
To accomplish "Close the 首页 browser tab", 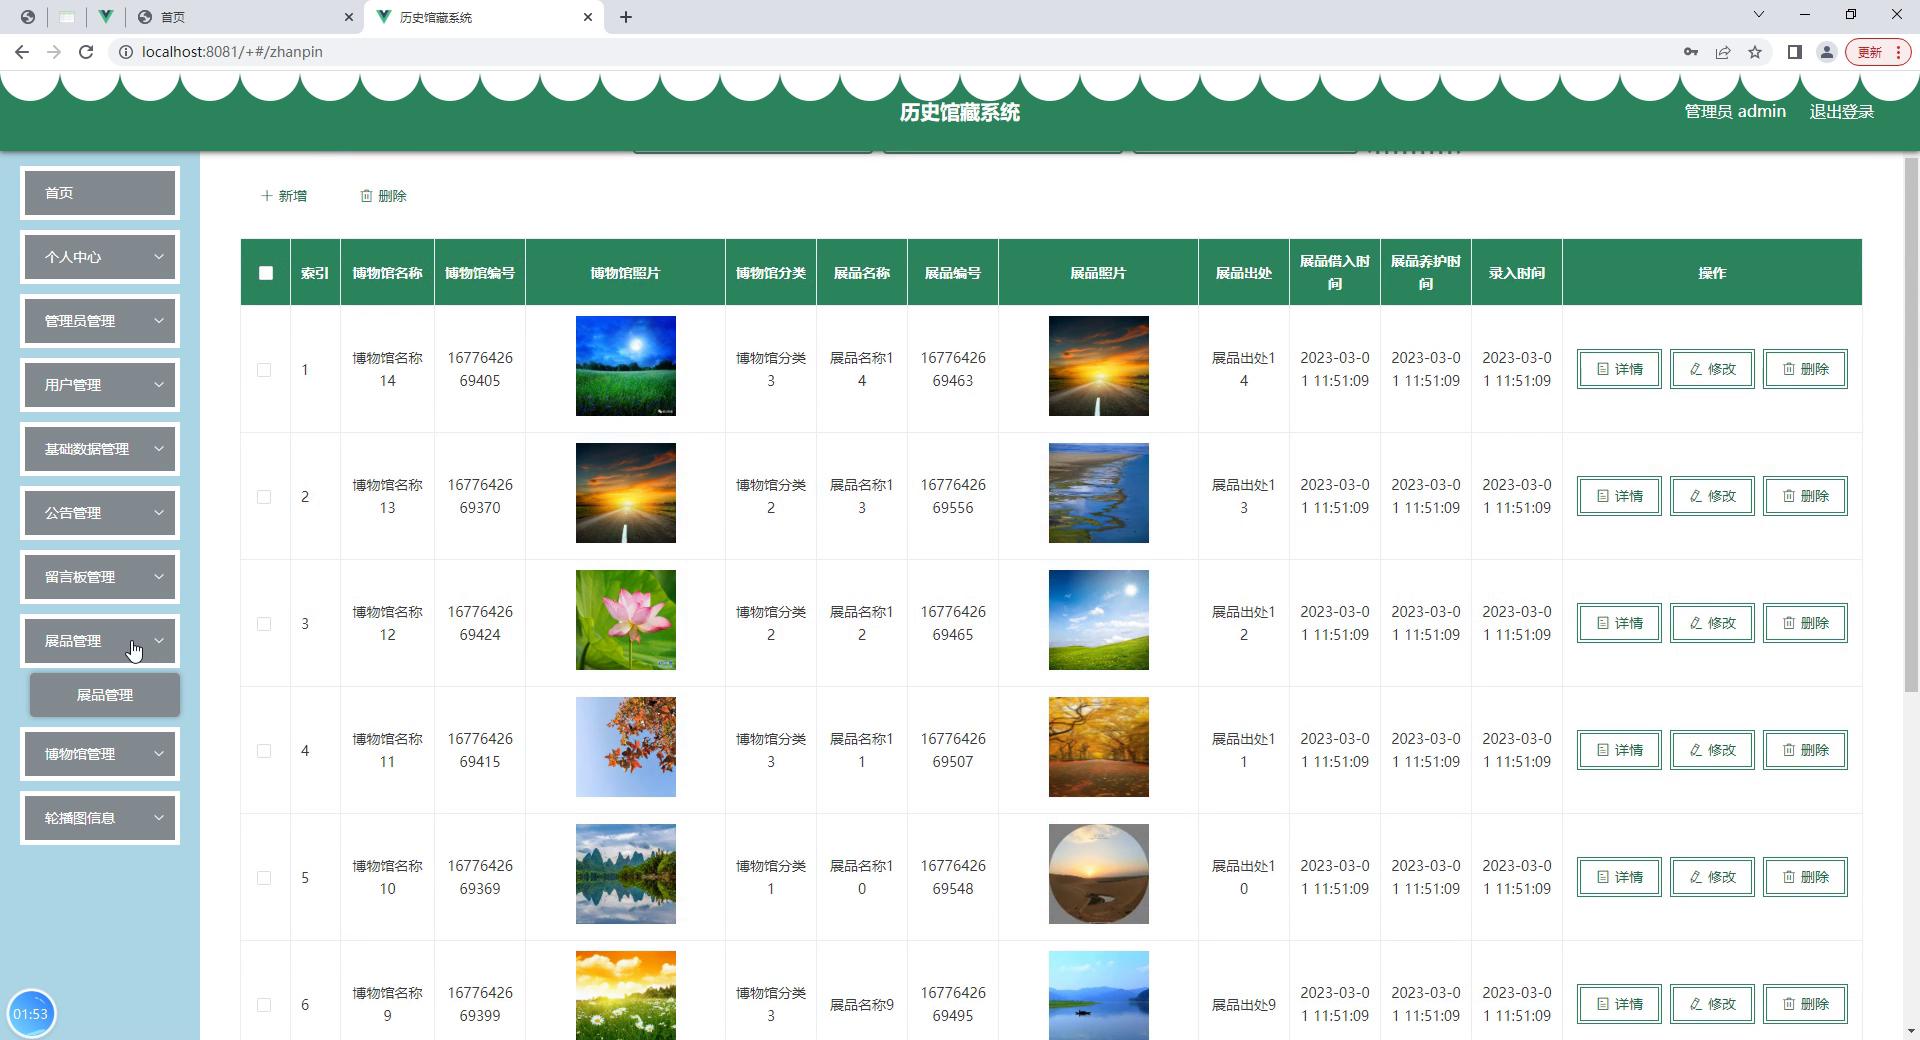I will (348, 17).
